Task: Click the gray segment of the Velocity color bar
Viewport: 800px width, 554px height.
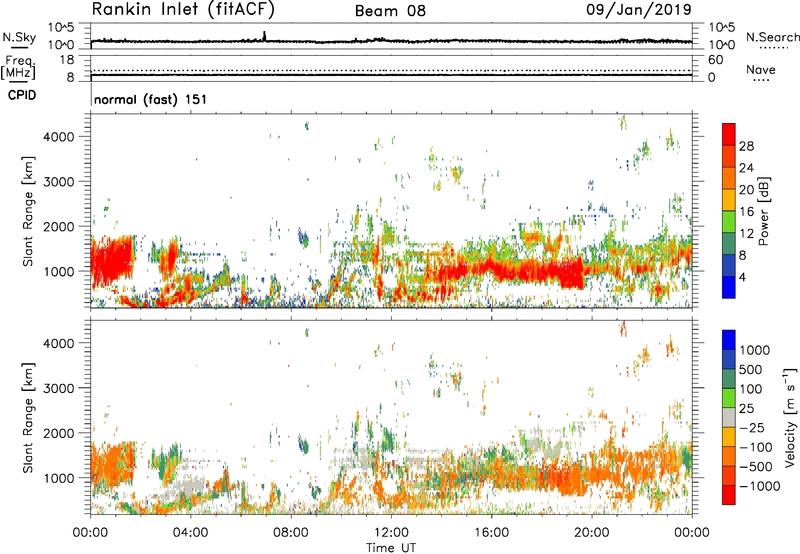Action: [x=728, y=418]
